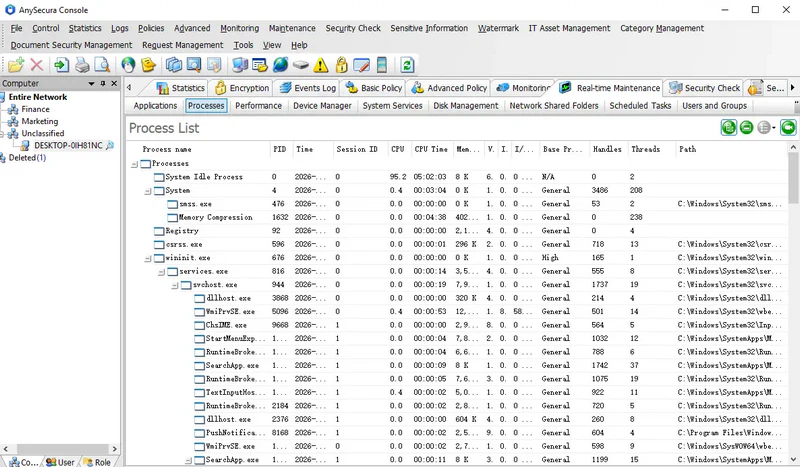Image resolution: width=800 pixels, height=467 pixels.
Task: Close the Computer side panel
Action: pos(114,83)
